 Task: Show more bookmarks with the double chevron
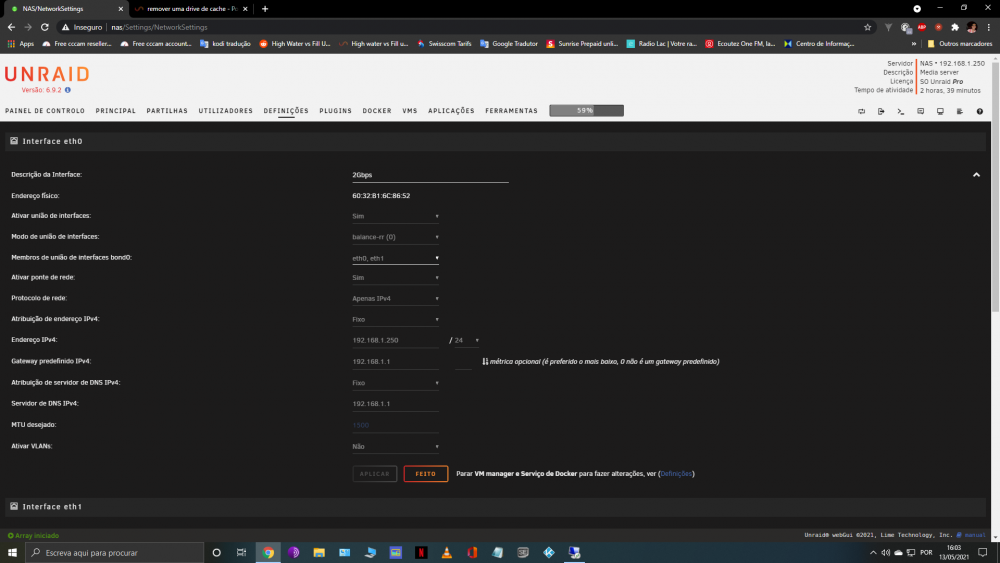(914, 44)
